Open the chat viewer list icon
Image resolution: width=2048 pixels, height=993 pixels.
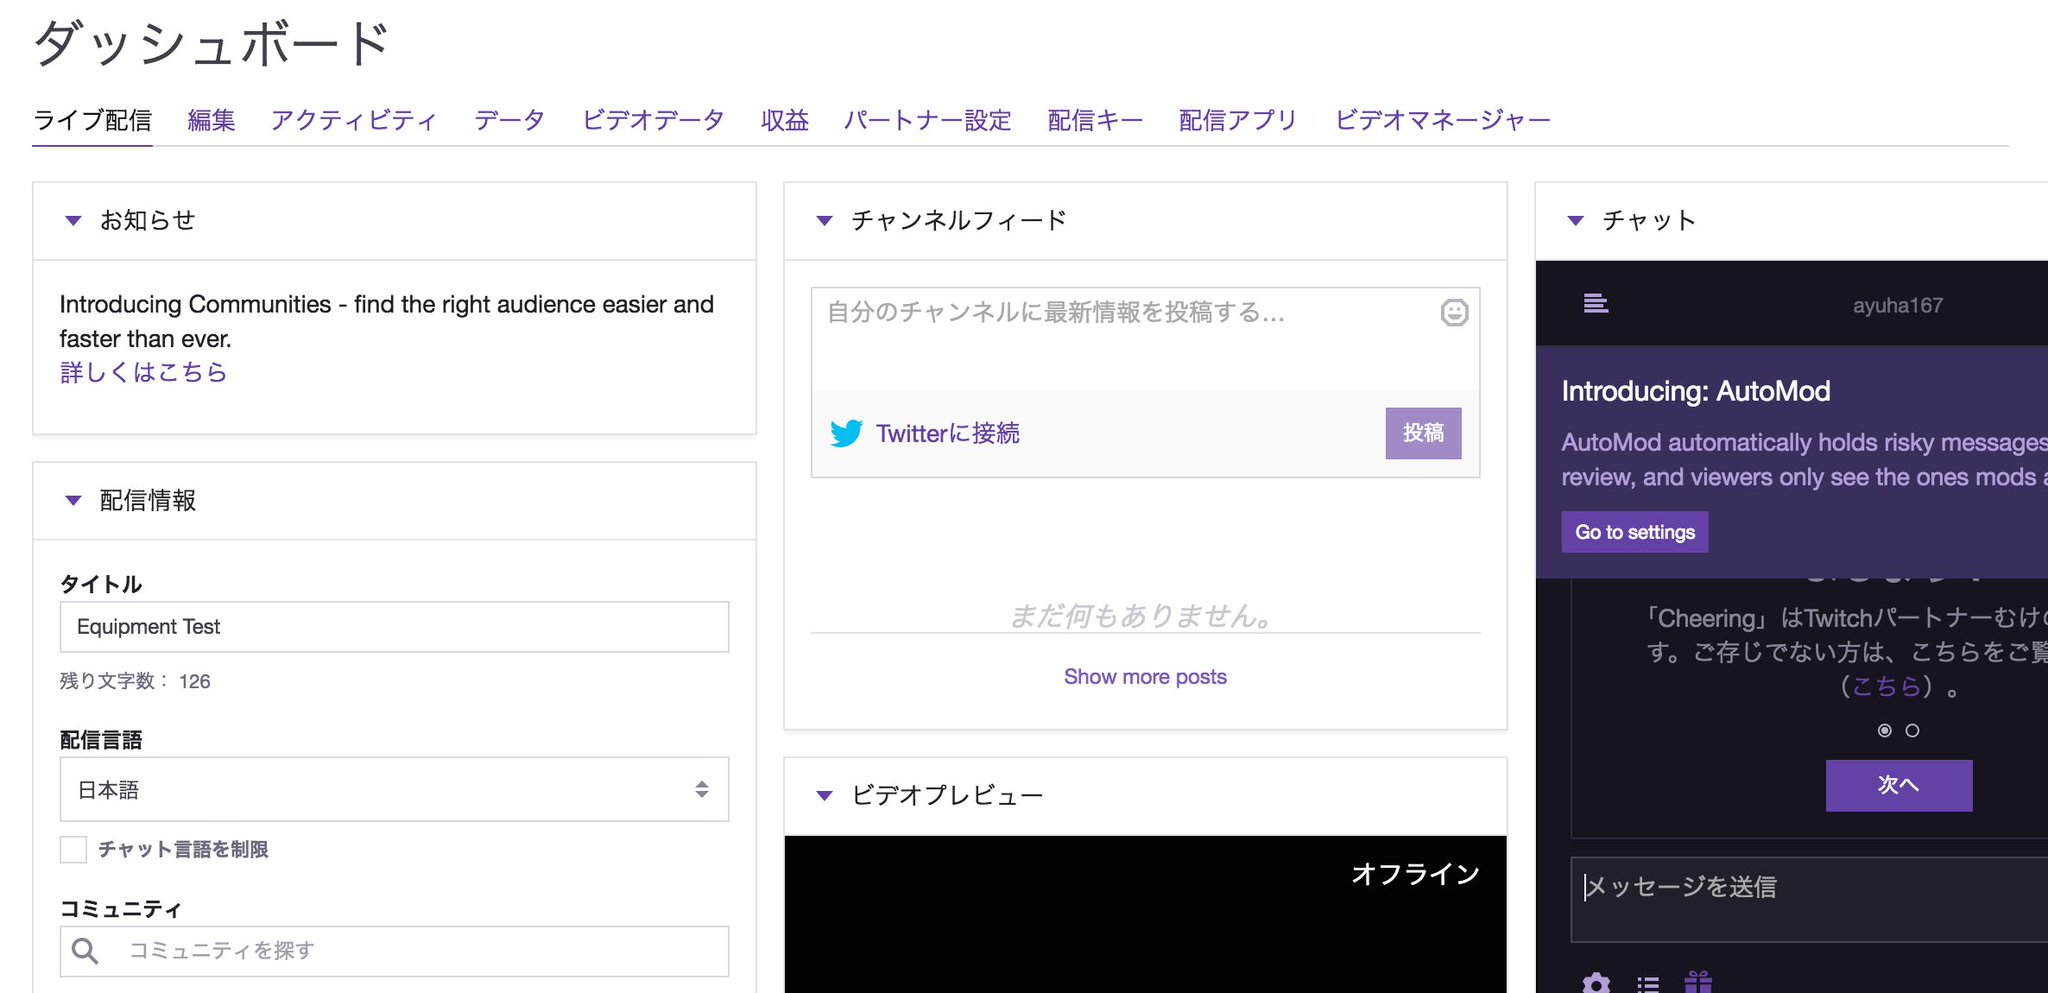[x=1648, y=984]
